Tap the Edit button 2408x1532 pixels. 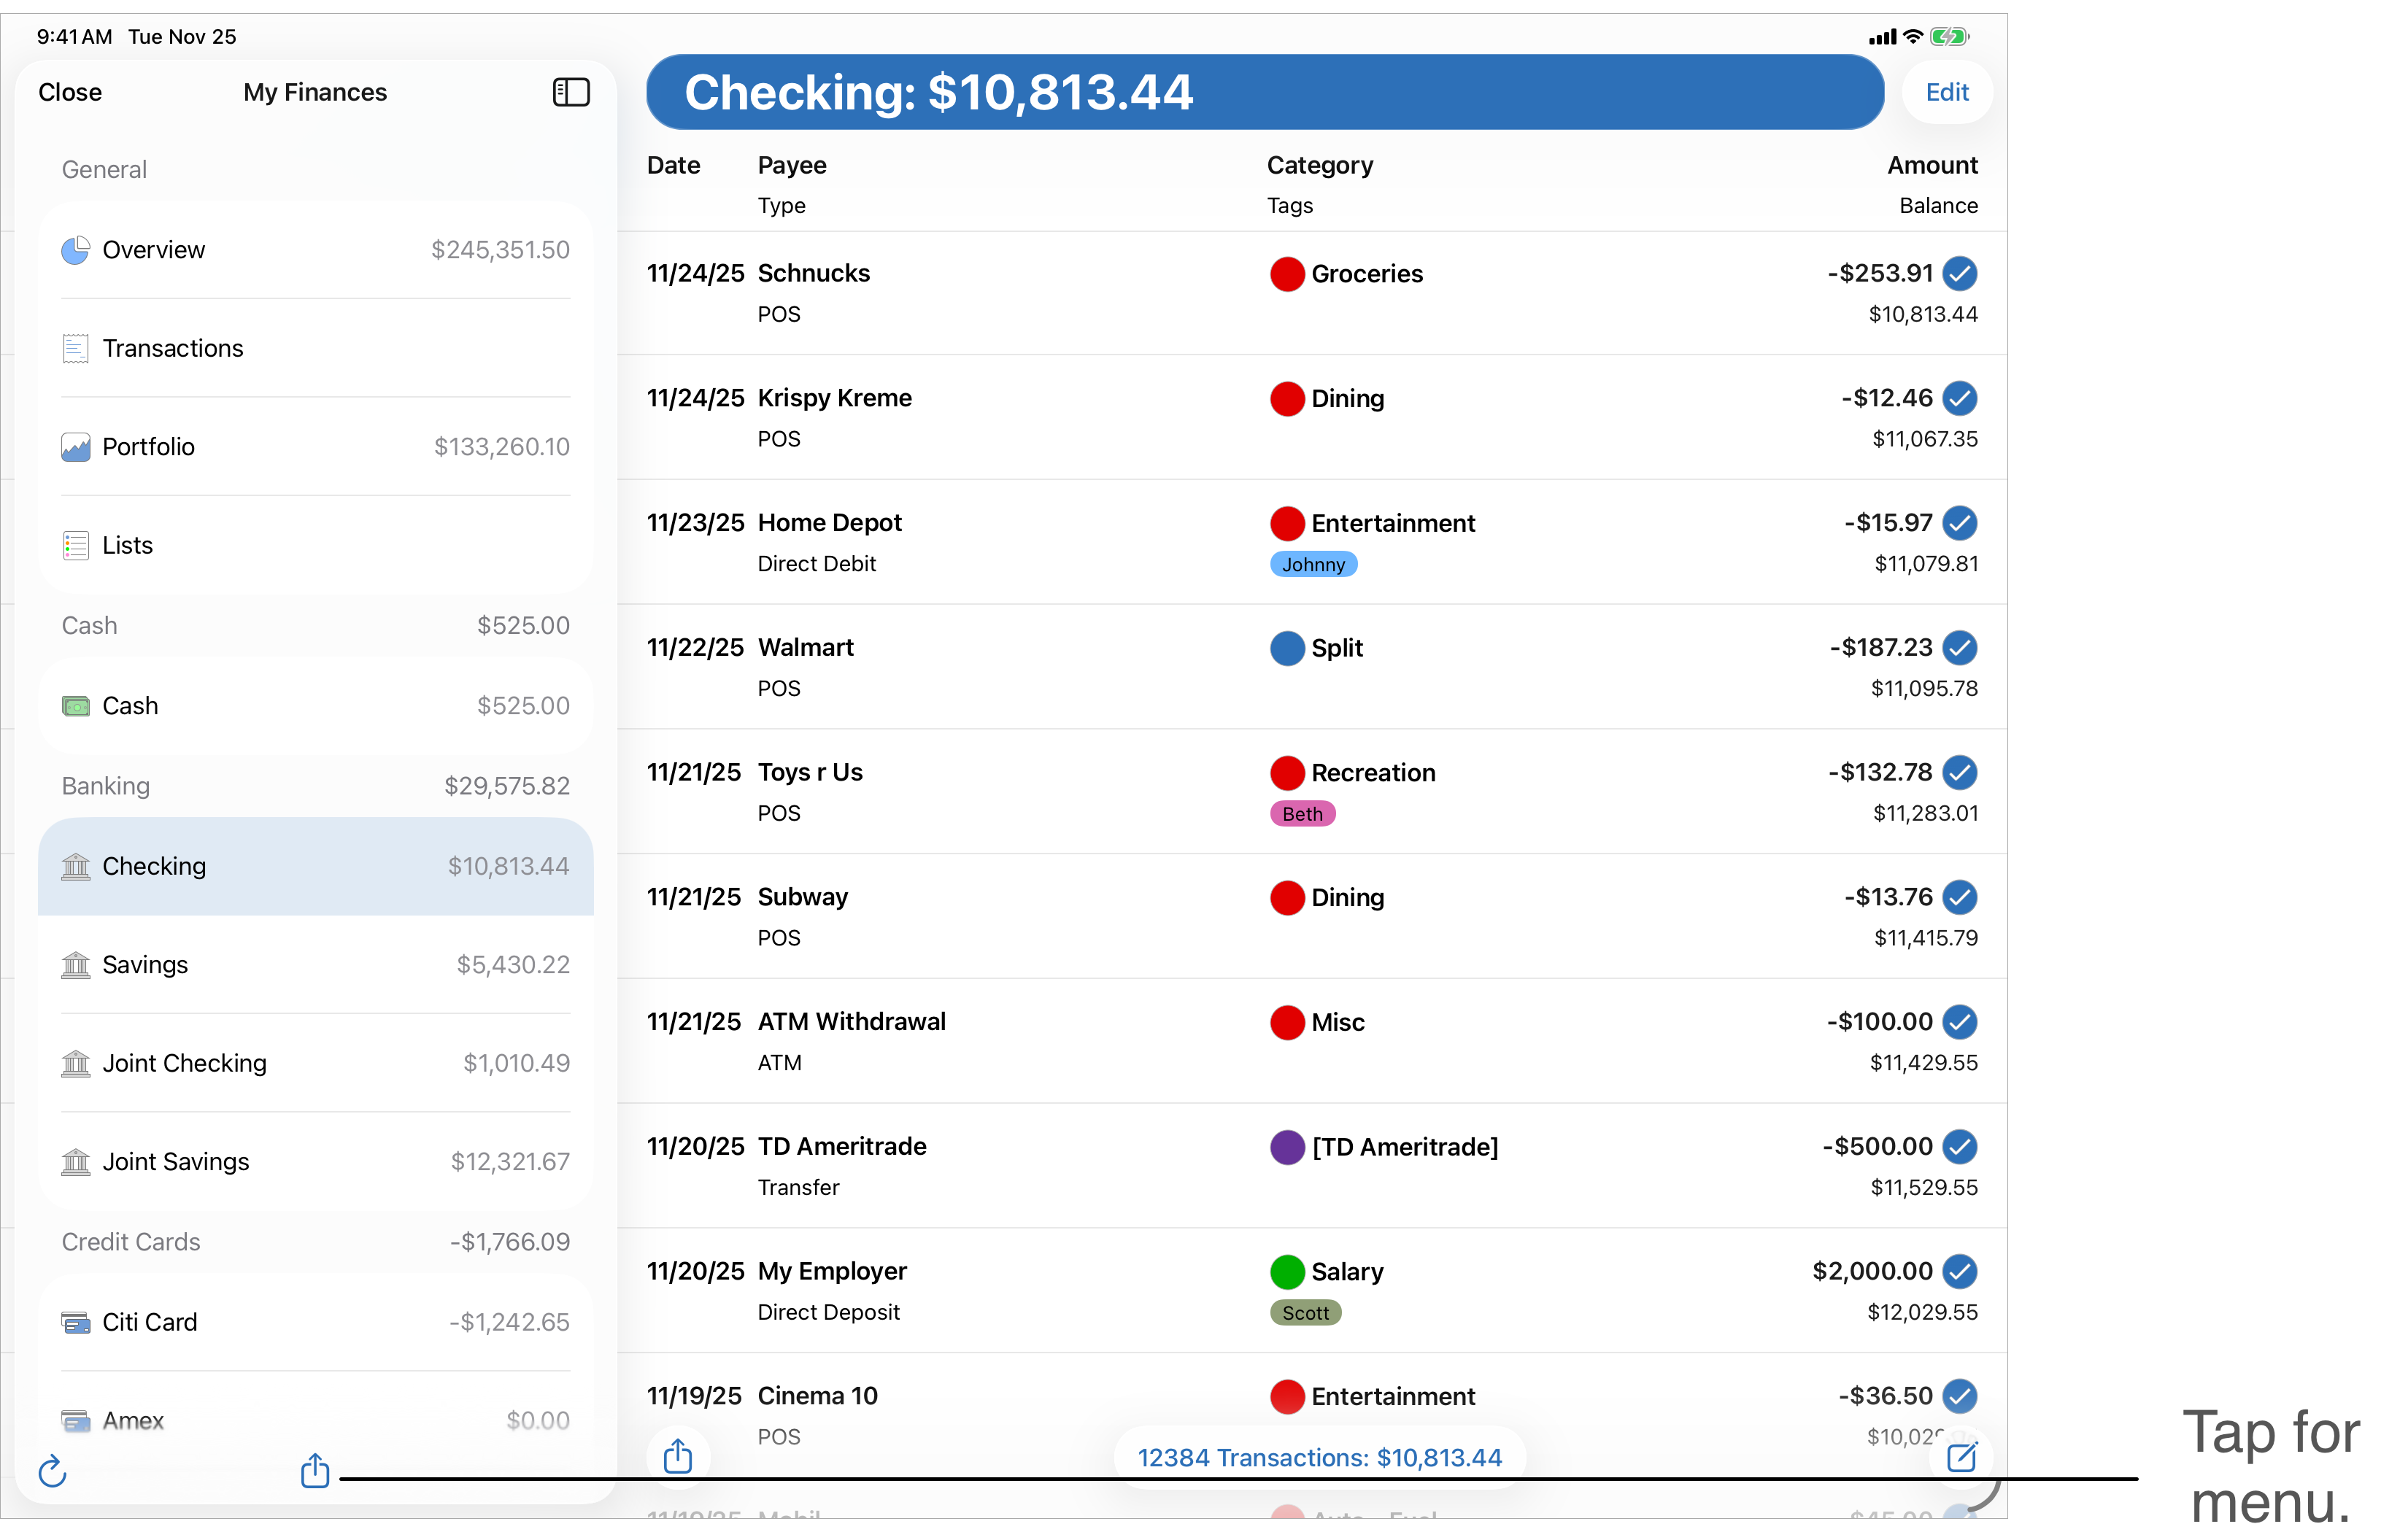pos(1946,92)
